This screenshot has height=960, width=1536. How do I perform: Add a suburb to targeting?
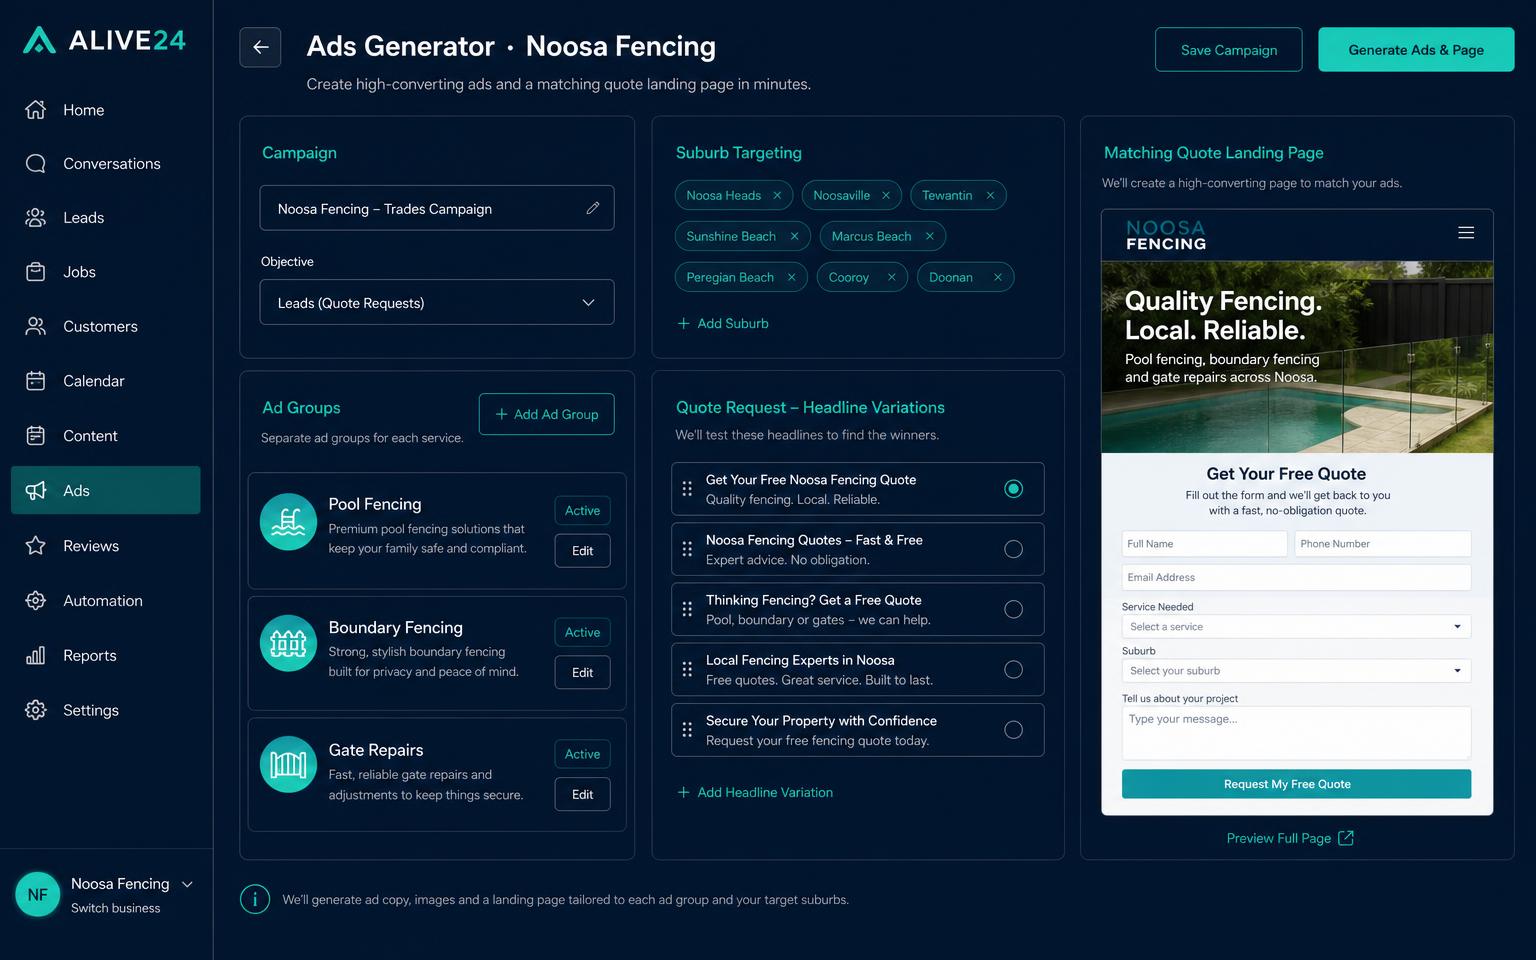pyautogui.click(x=723, y=324)
